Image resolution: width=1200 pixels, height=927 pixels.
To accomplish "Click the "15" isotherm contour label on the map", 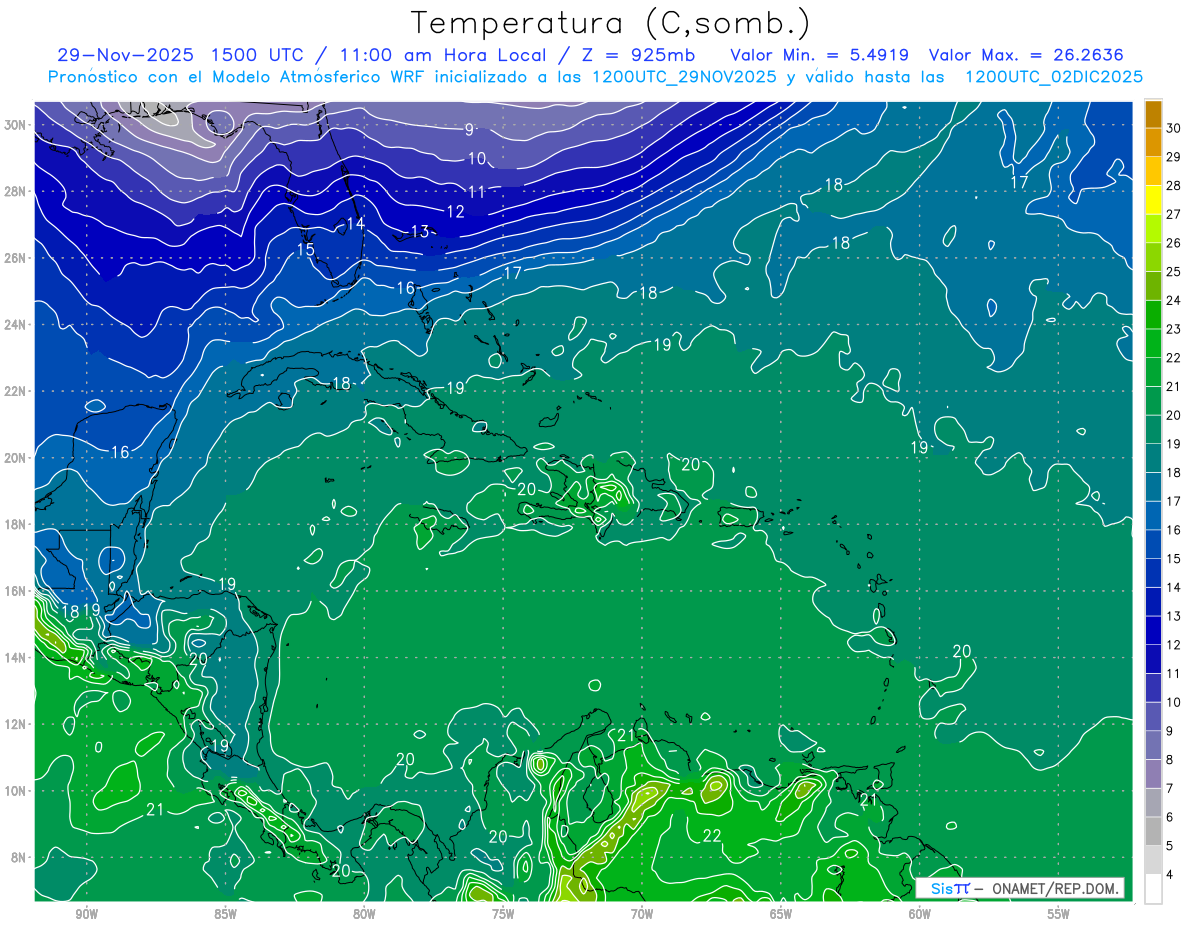I will (306, 249).
